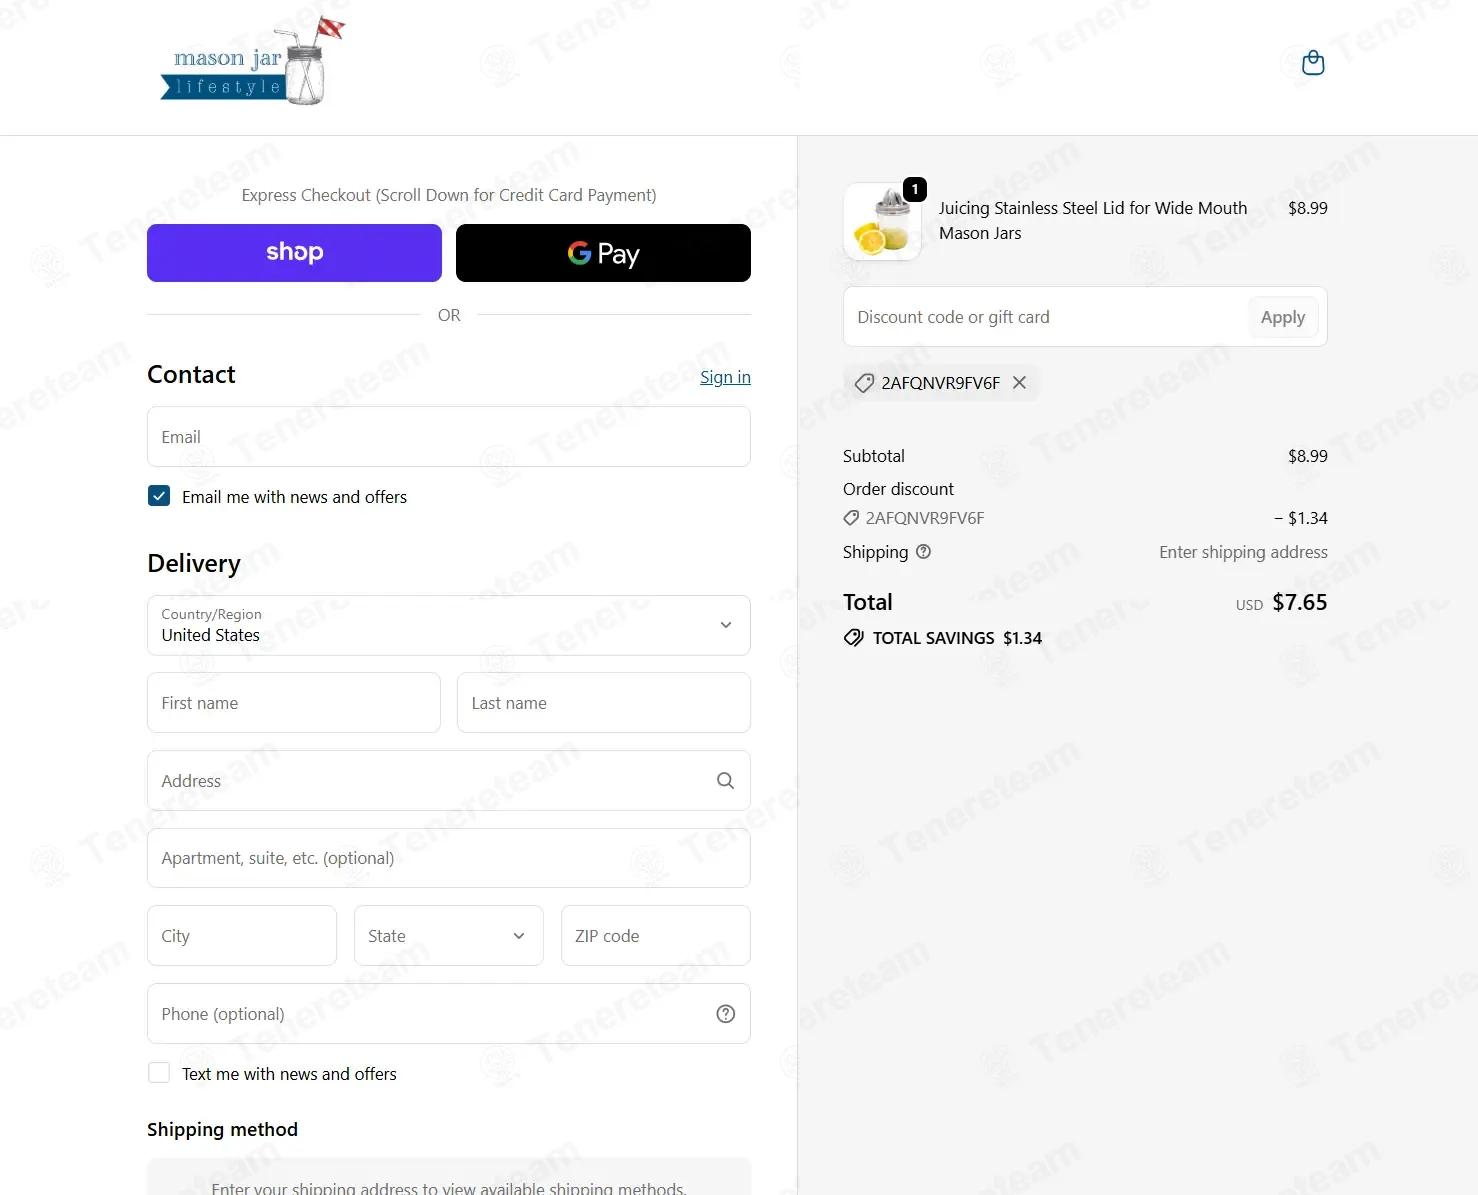This screenshot has height=1195, width=1478.
Task: Open the shopping bag cart icon
Action: click(1313, 63)
